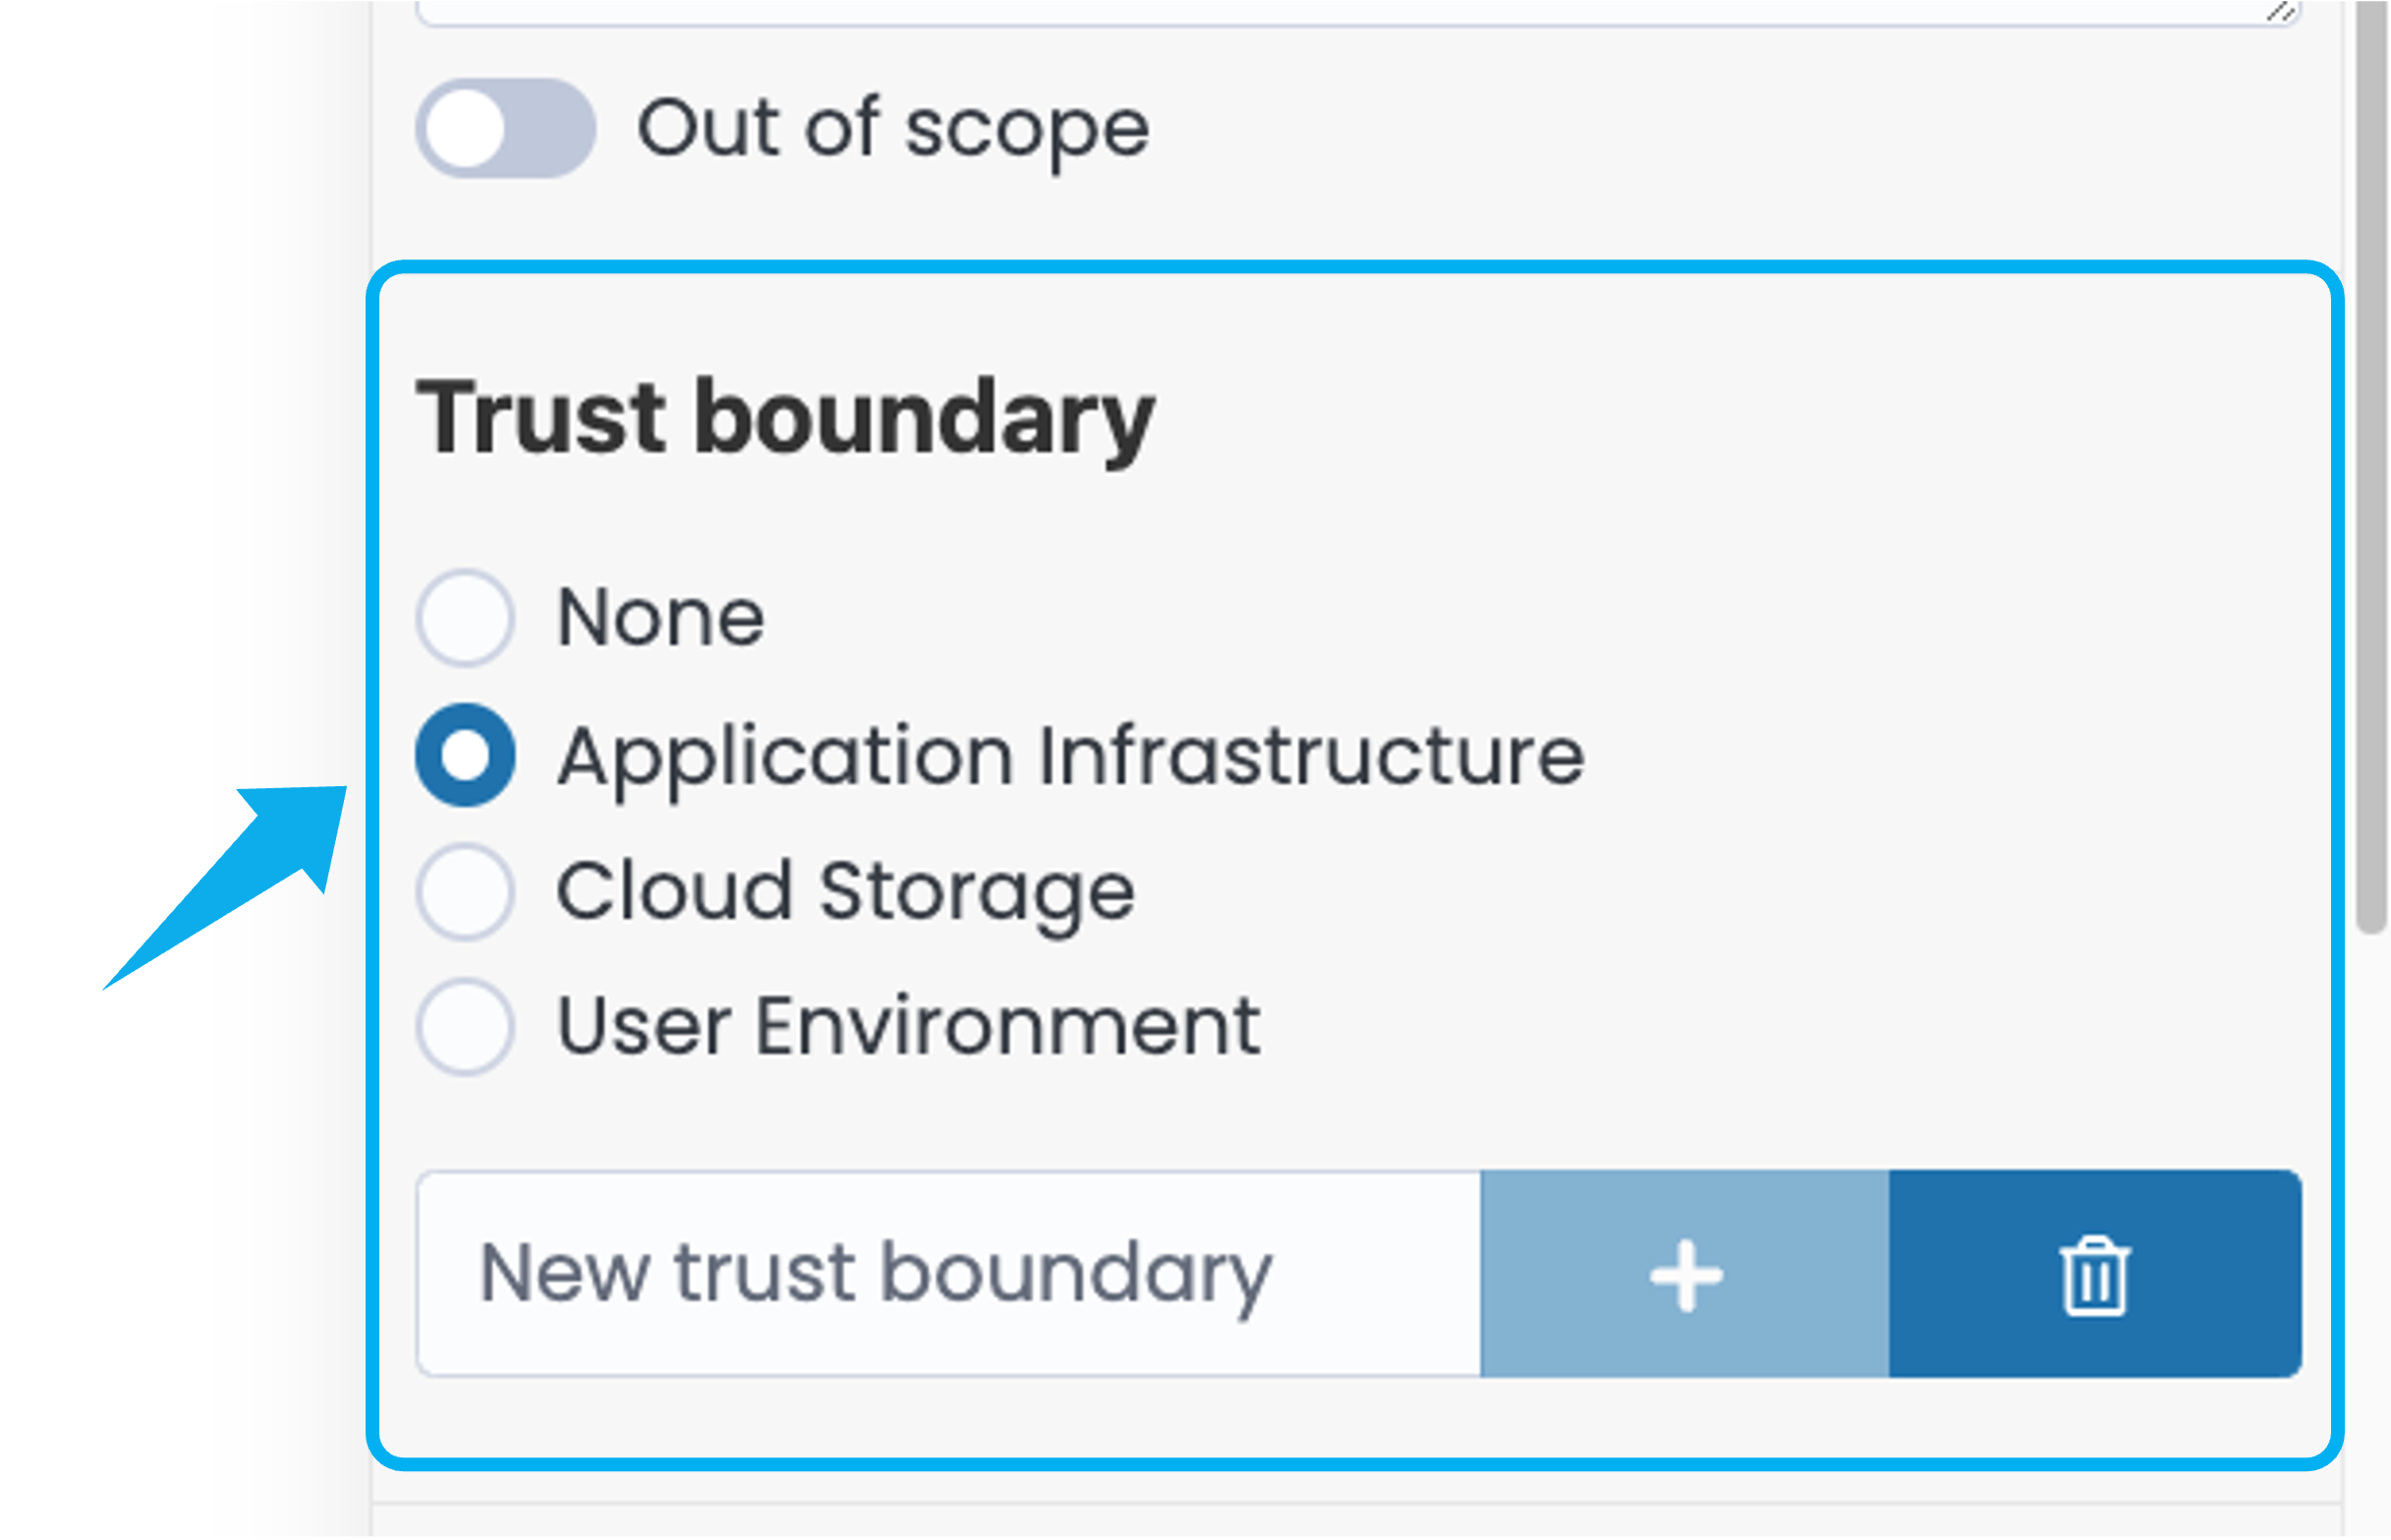Screen dimensions: 2391x1540
Task: Click the "Out of scope" label text
Action: 893,129
